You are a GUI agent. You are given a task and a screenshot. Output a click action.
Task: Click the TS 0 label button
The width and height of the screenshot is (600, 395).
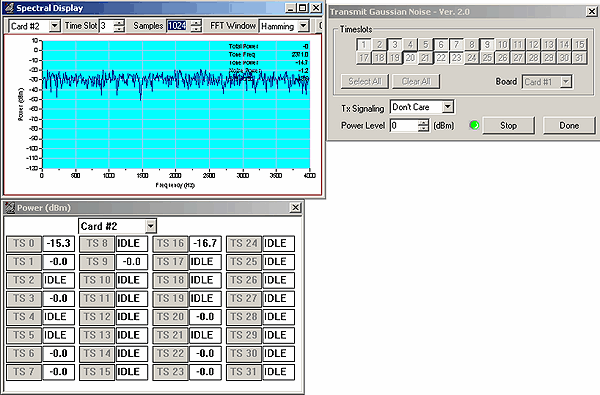[x=24, y=243]
